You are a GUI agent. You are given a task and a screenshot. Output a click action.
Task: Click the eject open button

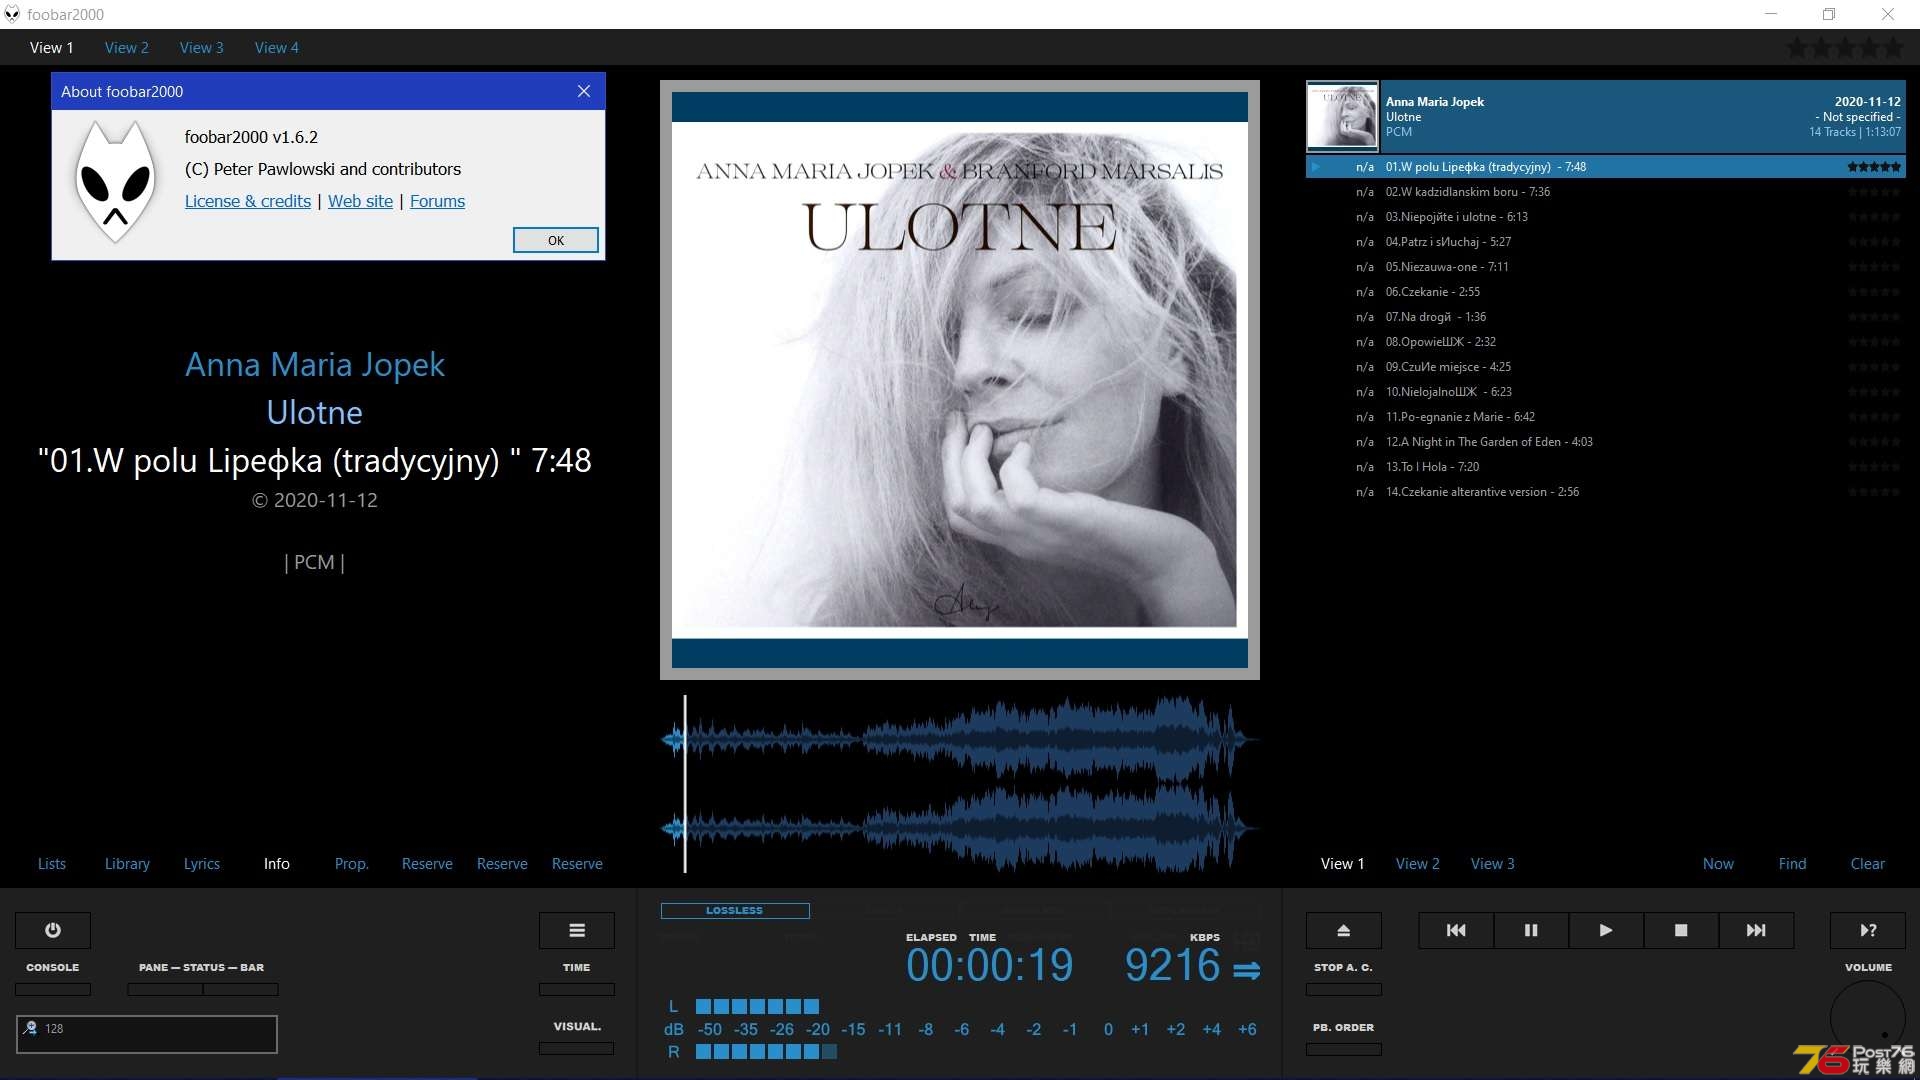click(1344, 930)
